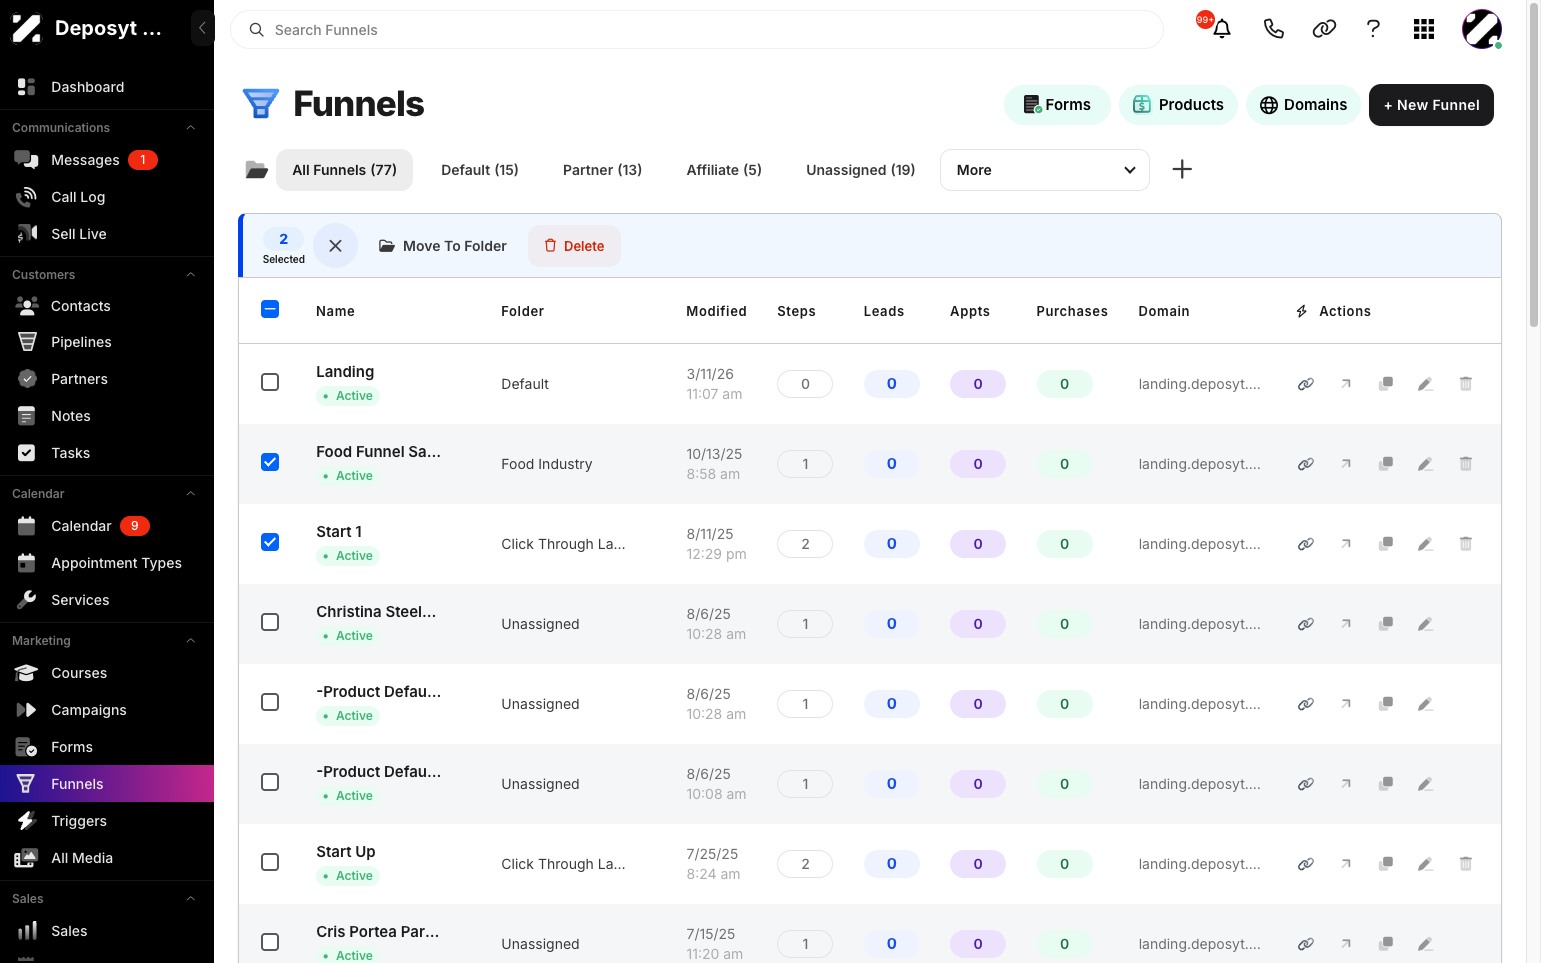Duplicate the Landing funnel
This screenshot has width=1541, height=963.
pos(1386,384)
